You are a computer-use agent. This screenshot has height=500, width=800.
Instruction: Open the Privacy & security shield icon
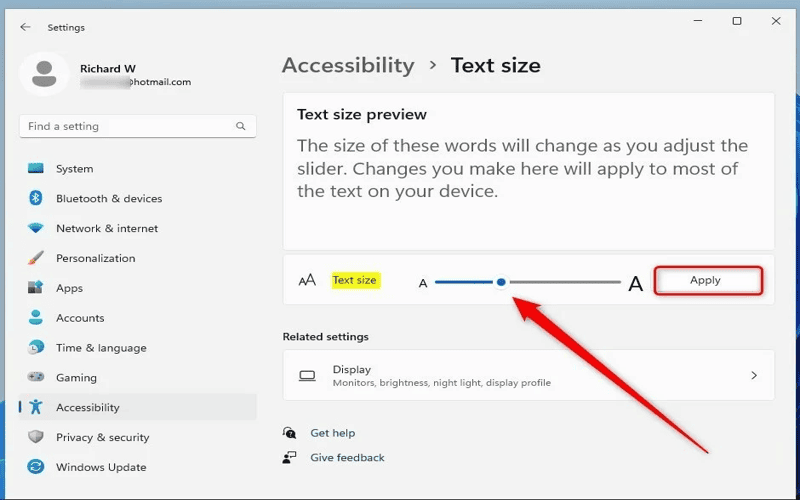point(36,437)
